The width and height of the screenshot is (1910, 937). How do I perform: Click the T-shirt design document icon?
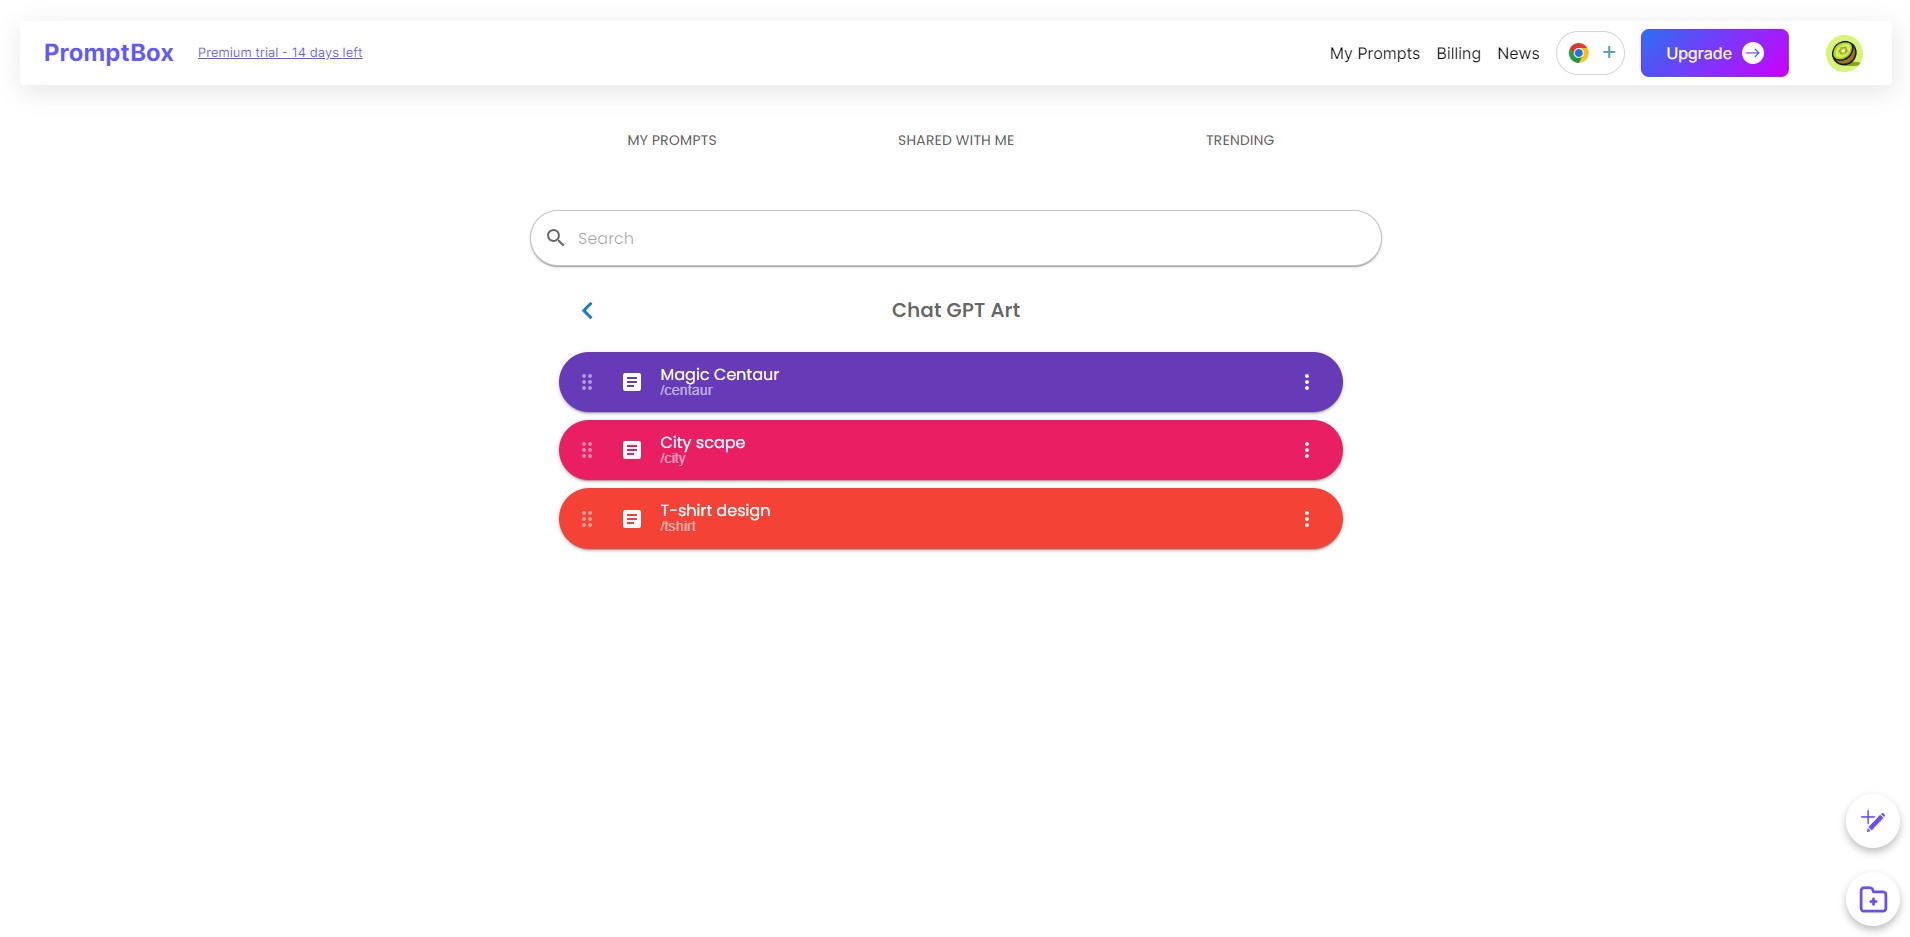632,519
